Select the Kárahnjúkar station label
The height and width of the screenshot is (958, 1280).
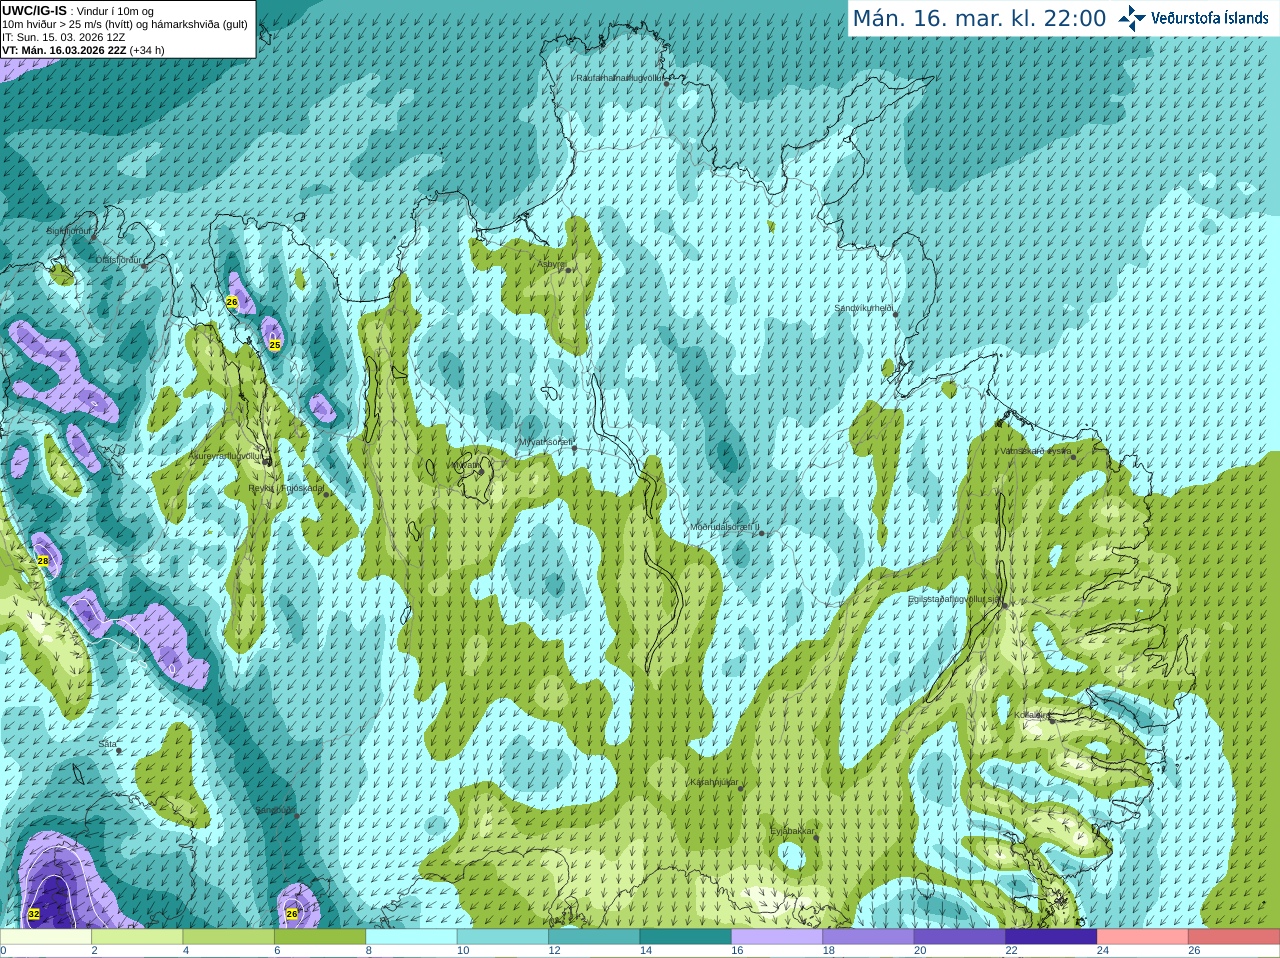(714, 782)
